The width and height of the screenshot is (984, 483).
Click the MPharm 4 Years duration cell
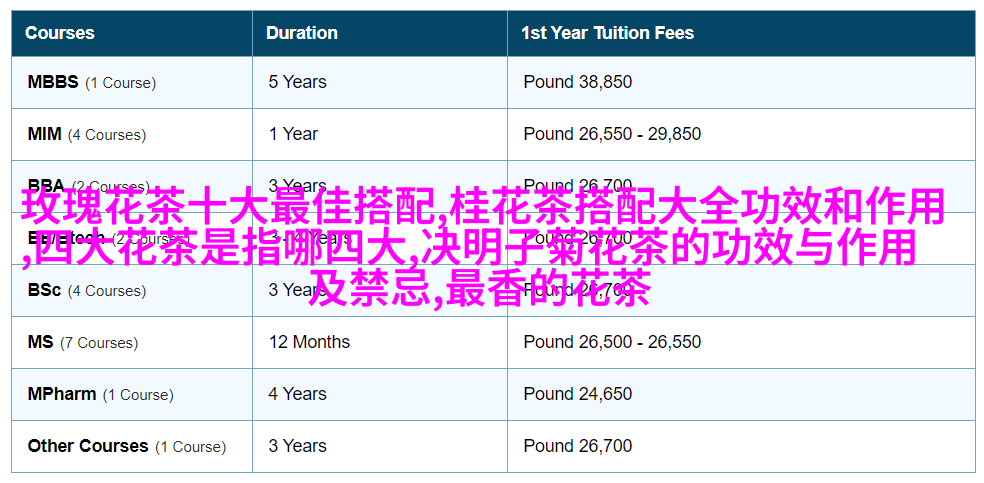tap(297, 394)
